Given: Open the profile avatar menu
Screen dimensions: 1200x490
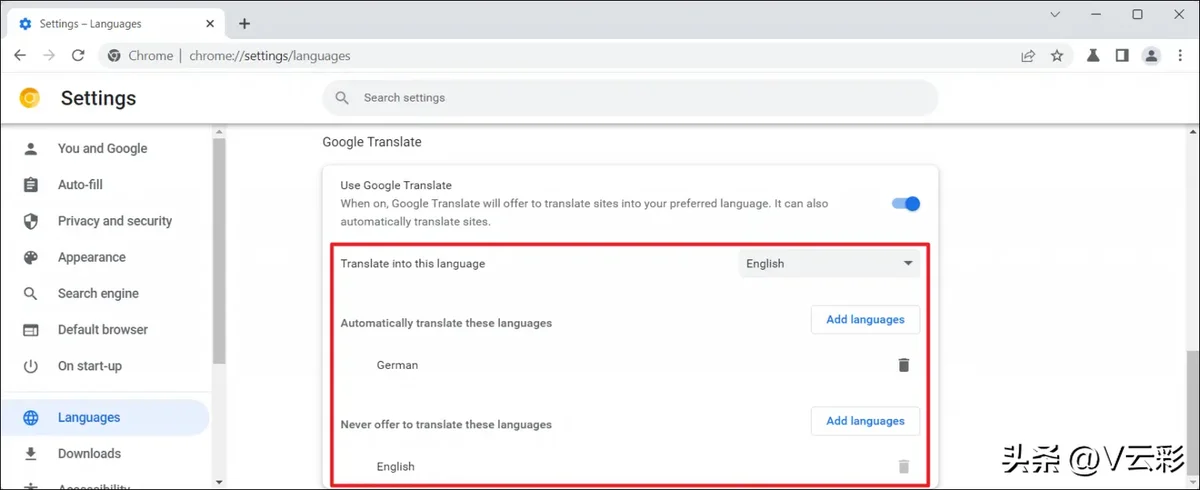Looking at the screenshot, I should coord(1152,56).
